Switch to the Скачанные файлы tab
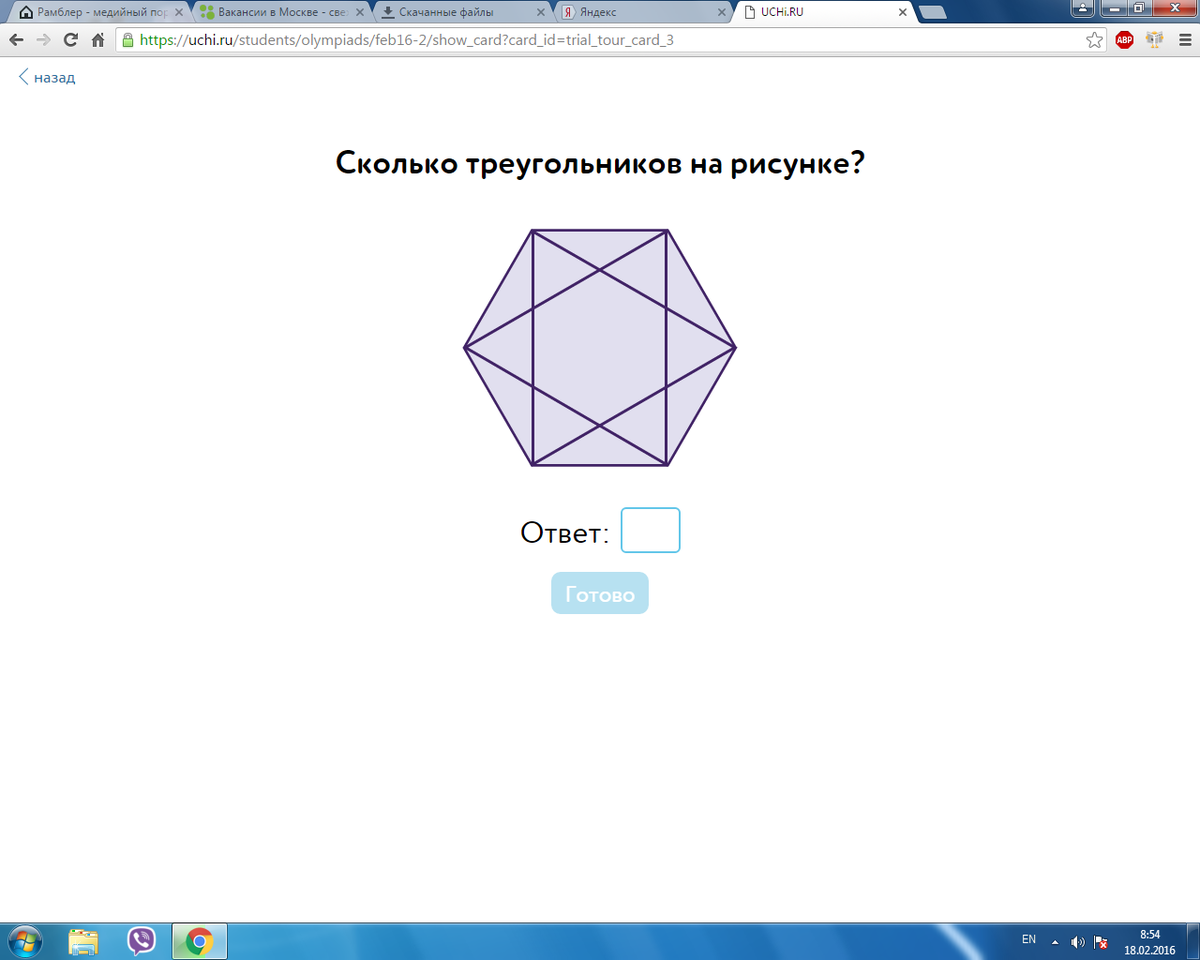1200x960 pixels. (455, 12)
